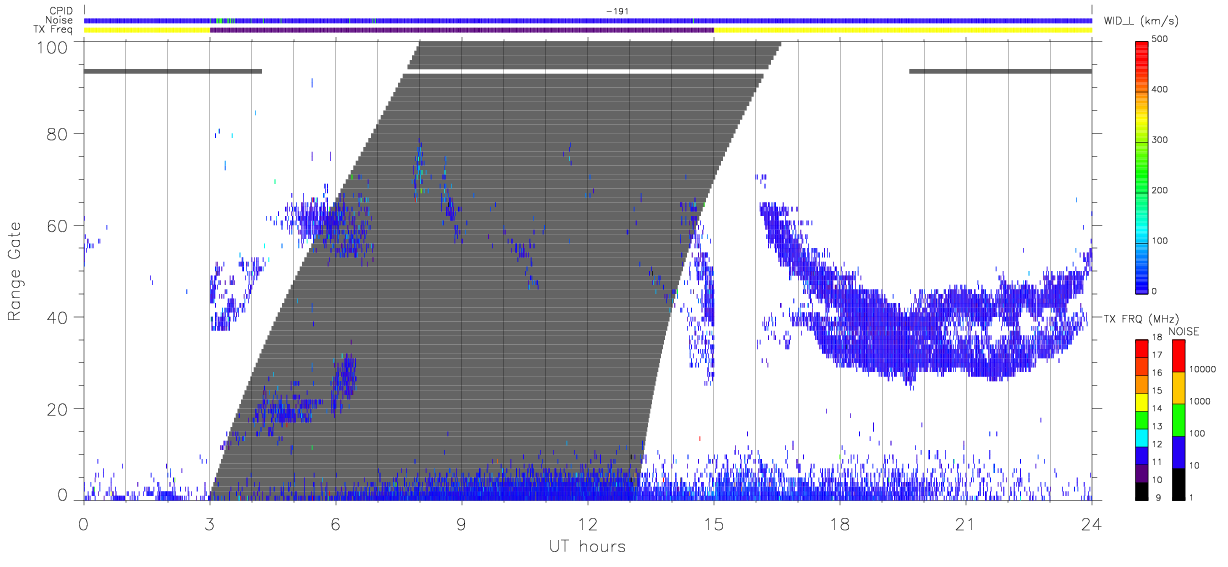Click the WID (km/s) color bar title
The width and height of the screenshot is (1228, 567).
(1141, 20)
